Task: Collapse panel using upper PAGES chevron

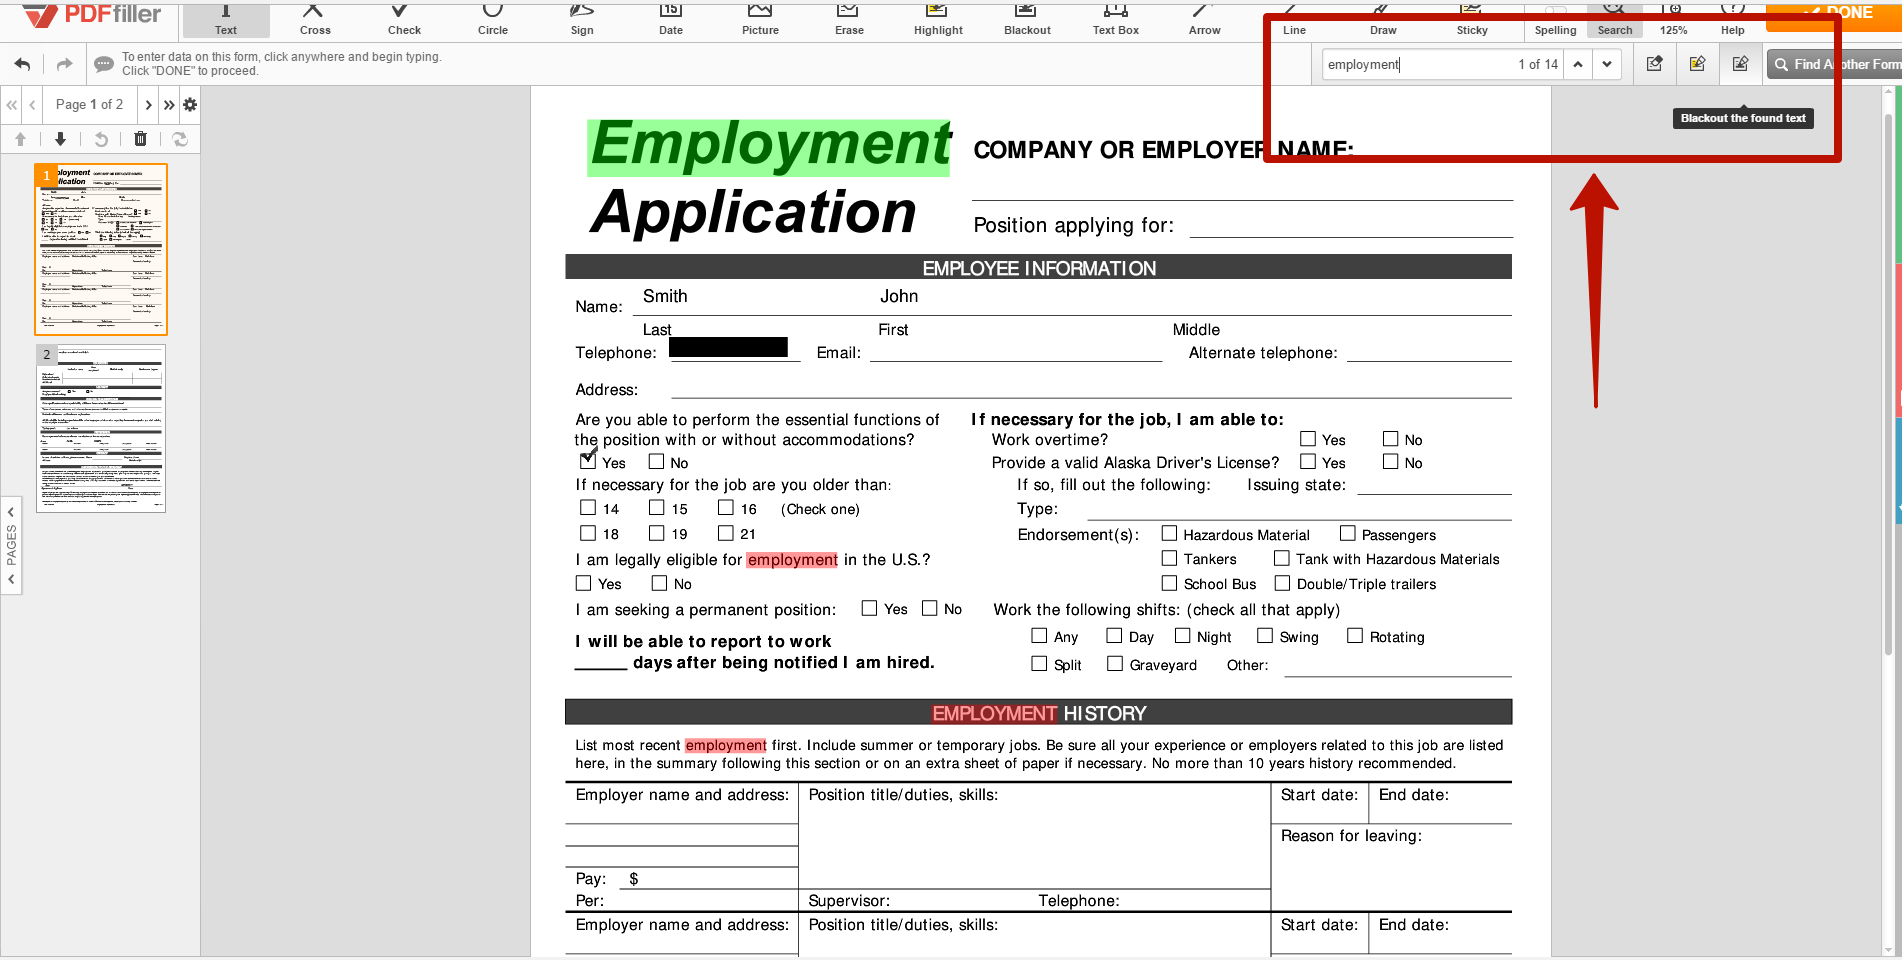Action: pyautogui.click(x=11, y=512)
